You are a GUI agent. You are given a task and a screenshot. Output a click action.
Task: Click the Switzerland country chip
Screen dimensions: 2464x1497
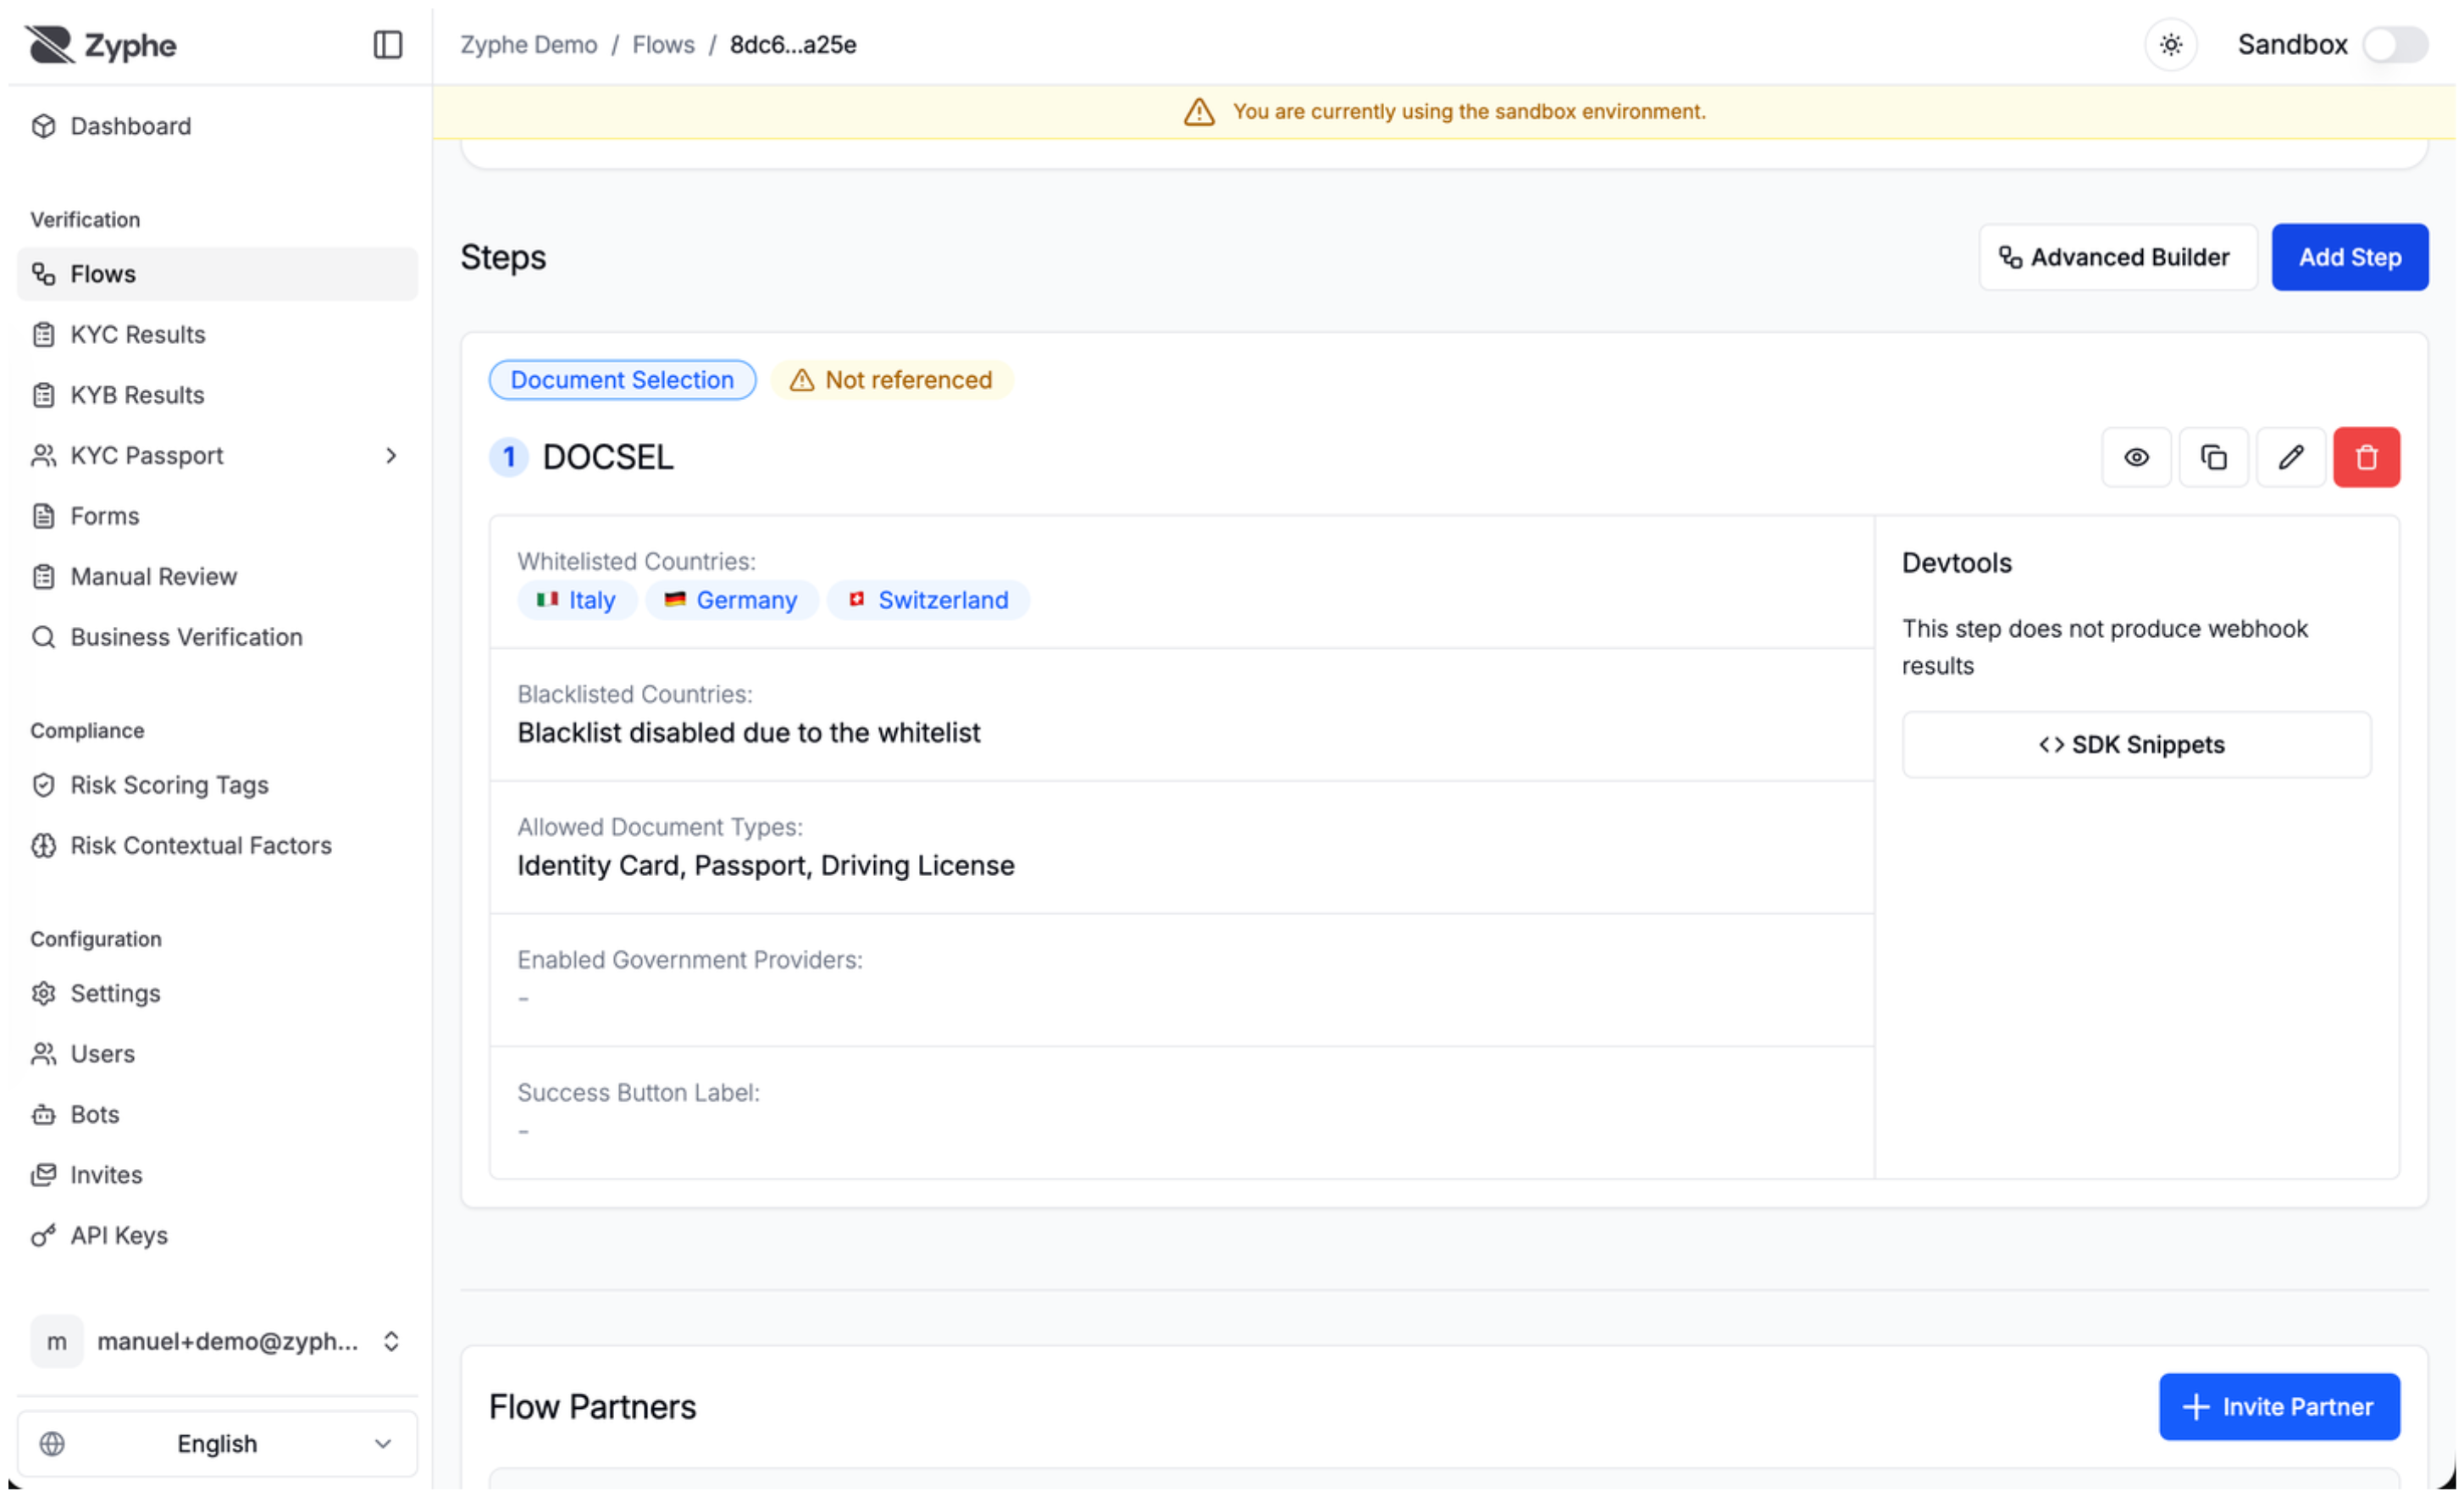(x=928, y=600)
